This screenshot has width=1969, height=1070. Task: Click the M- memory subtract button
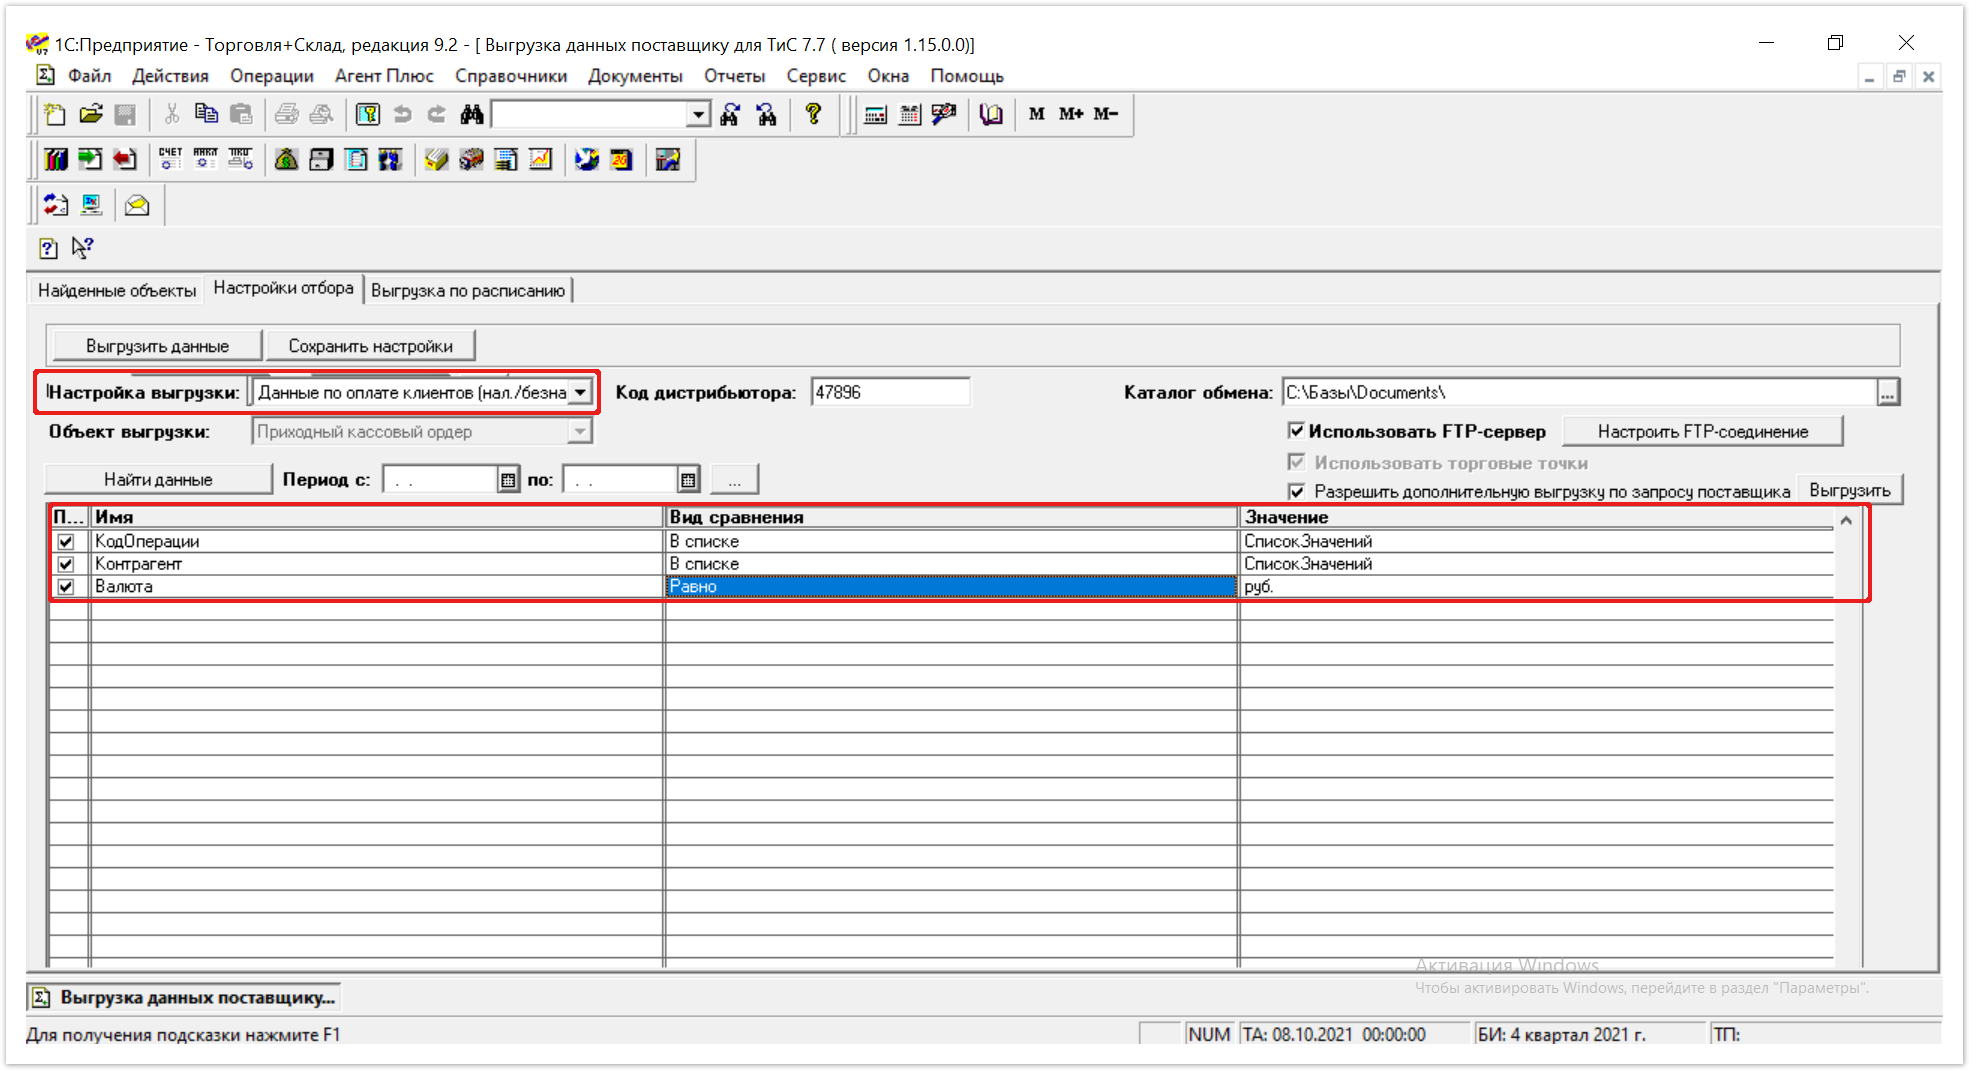[x=1105, y=114]
